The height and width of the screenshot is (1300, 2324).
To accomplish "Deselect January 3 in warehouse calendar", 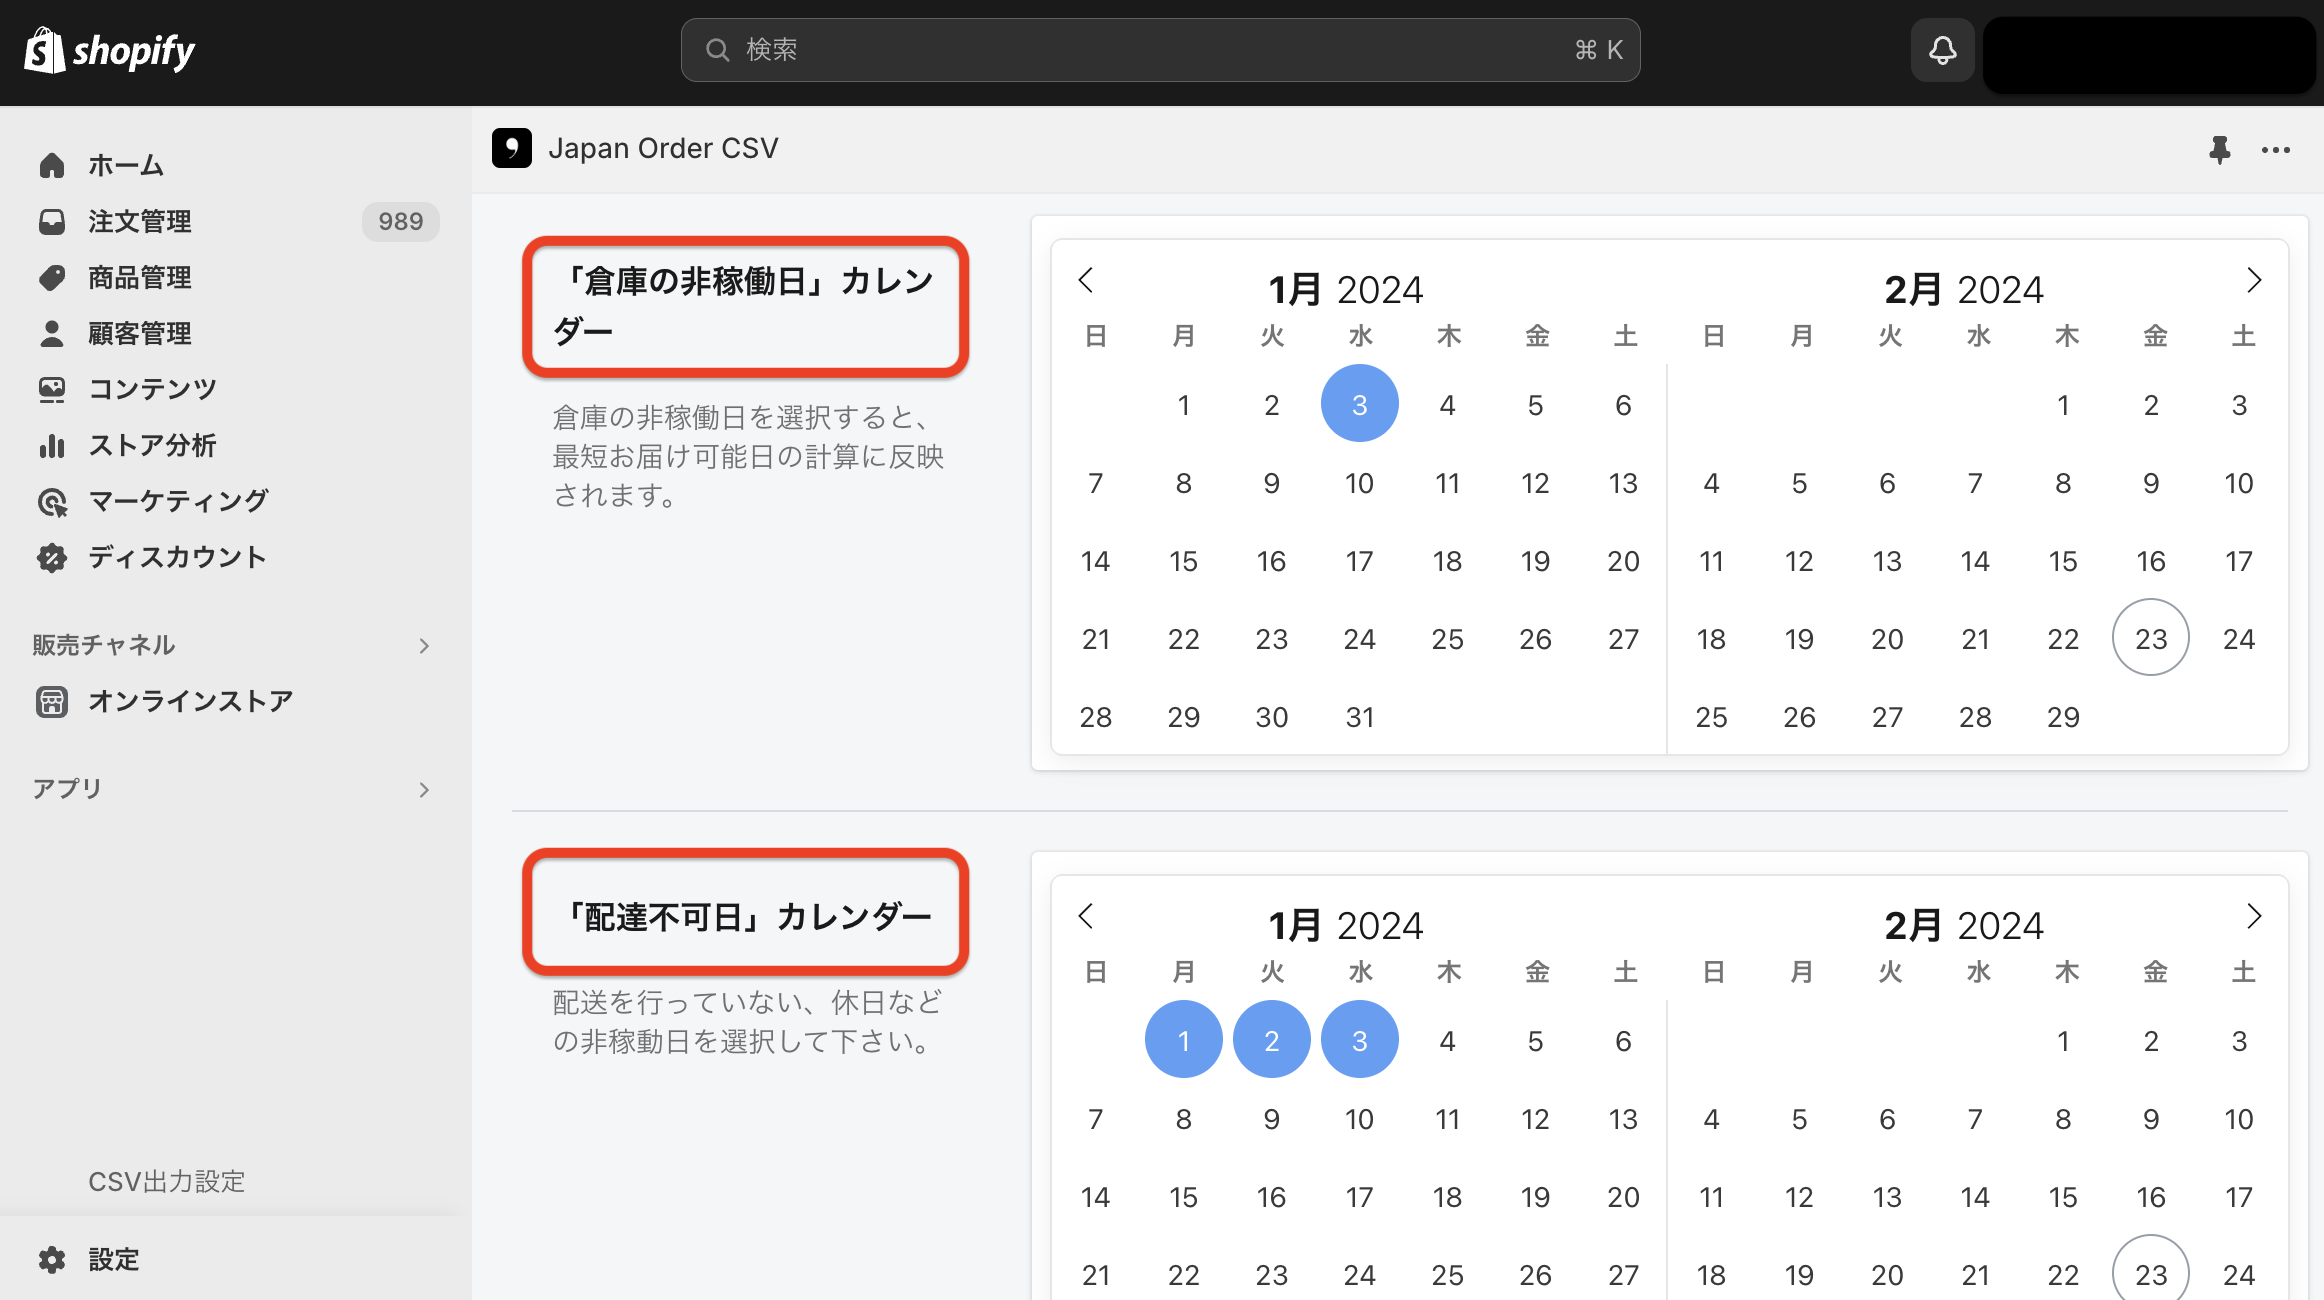I will tap(1359, 404).
